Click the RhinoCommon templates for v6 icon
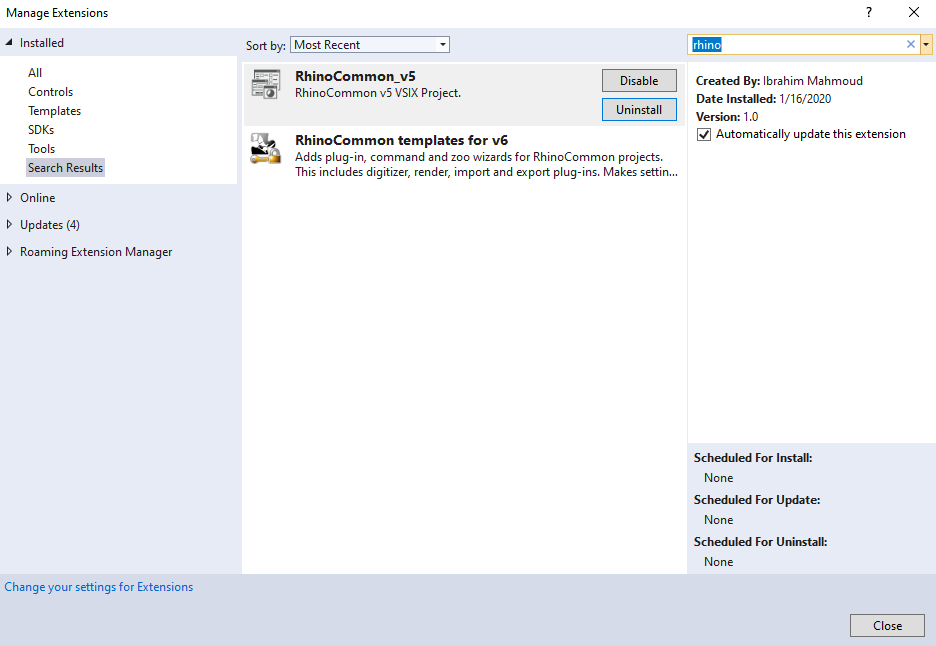 pyautogui.click(x=266, y=148)
